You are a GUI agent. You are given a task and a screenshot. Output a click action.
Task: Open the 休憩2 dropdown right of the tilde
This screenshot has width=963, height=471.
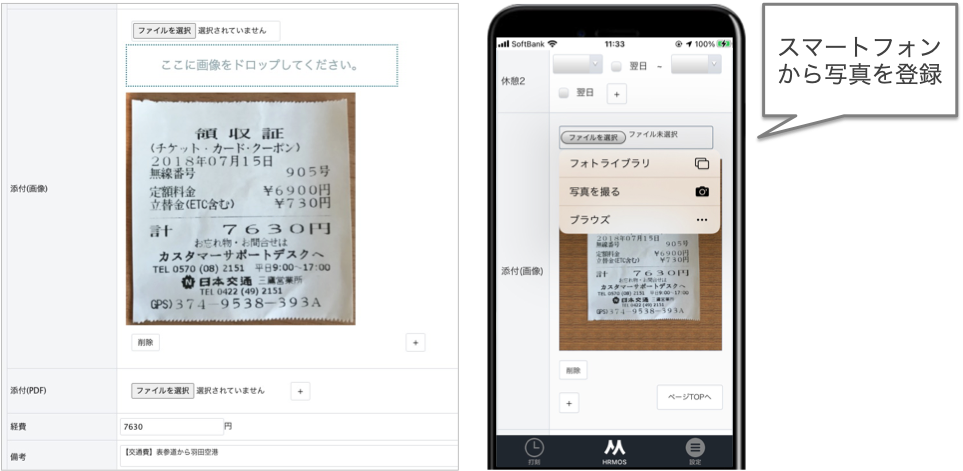pyautogui.click(x=696, y=63)
